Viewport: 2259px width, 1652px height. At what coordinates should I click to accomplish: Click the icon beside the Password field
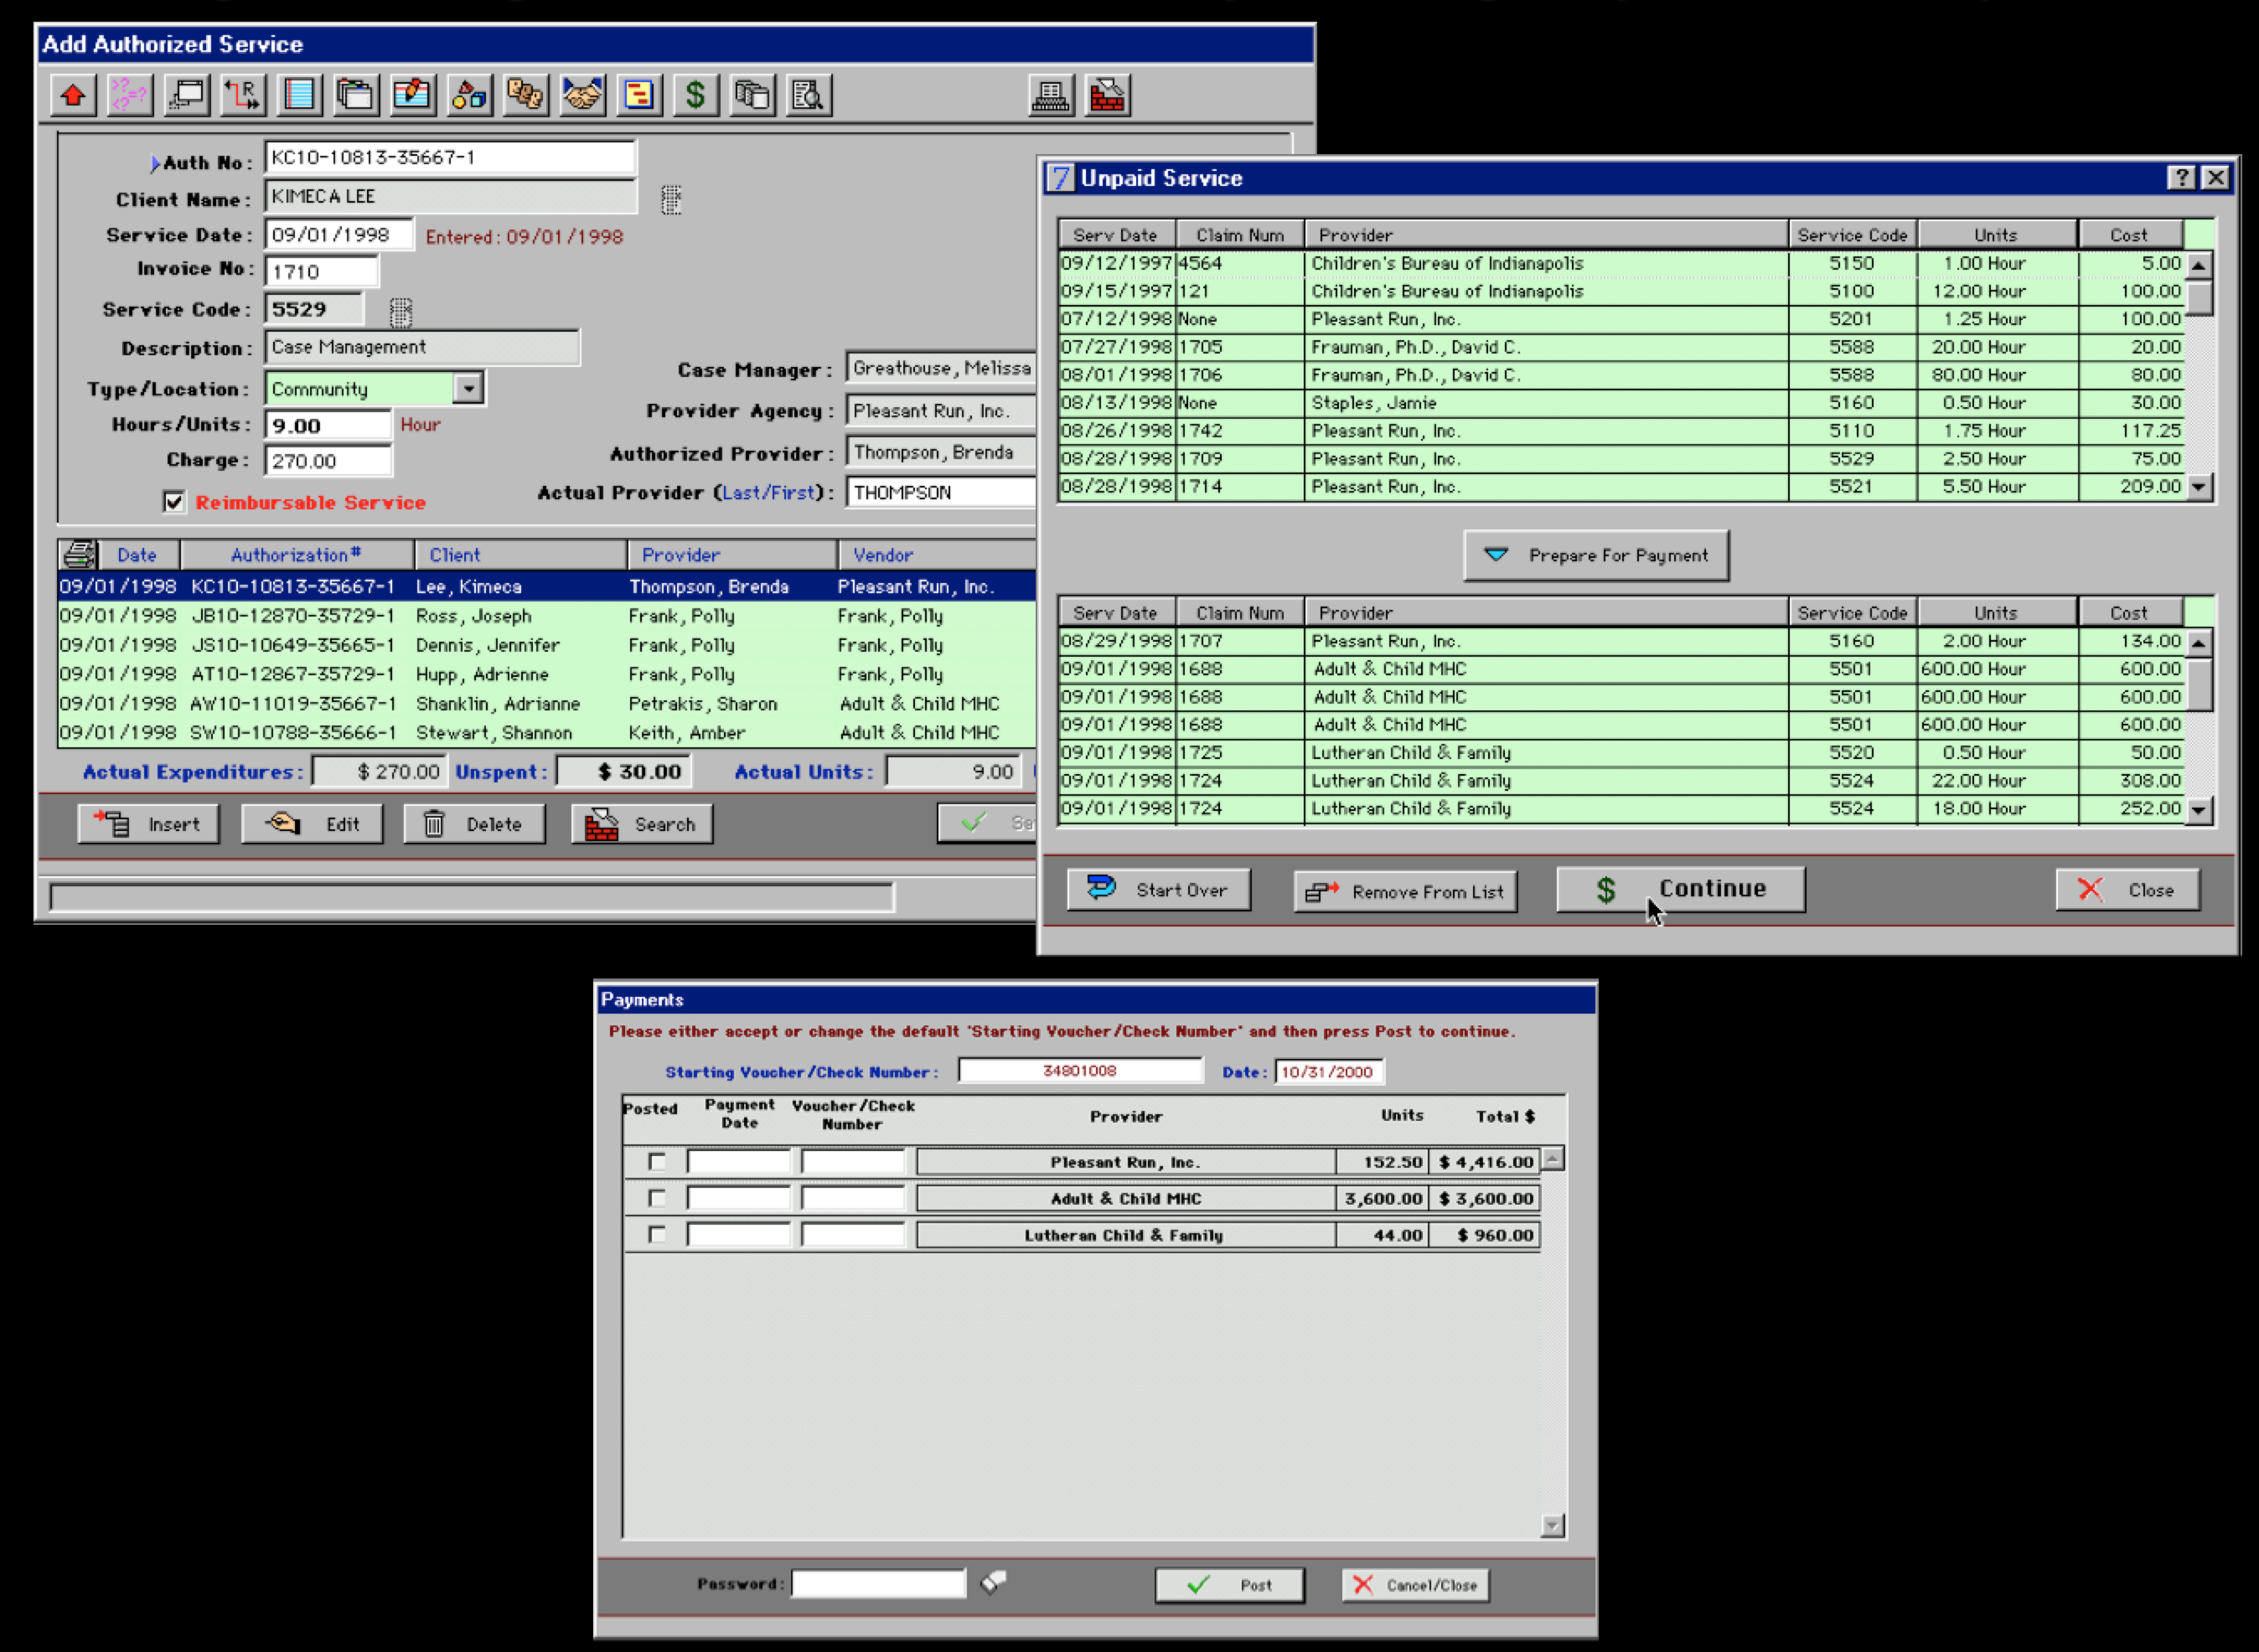993,1582
